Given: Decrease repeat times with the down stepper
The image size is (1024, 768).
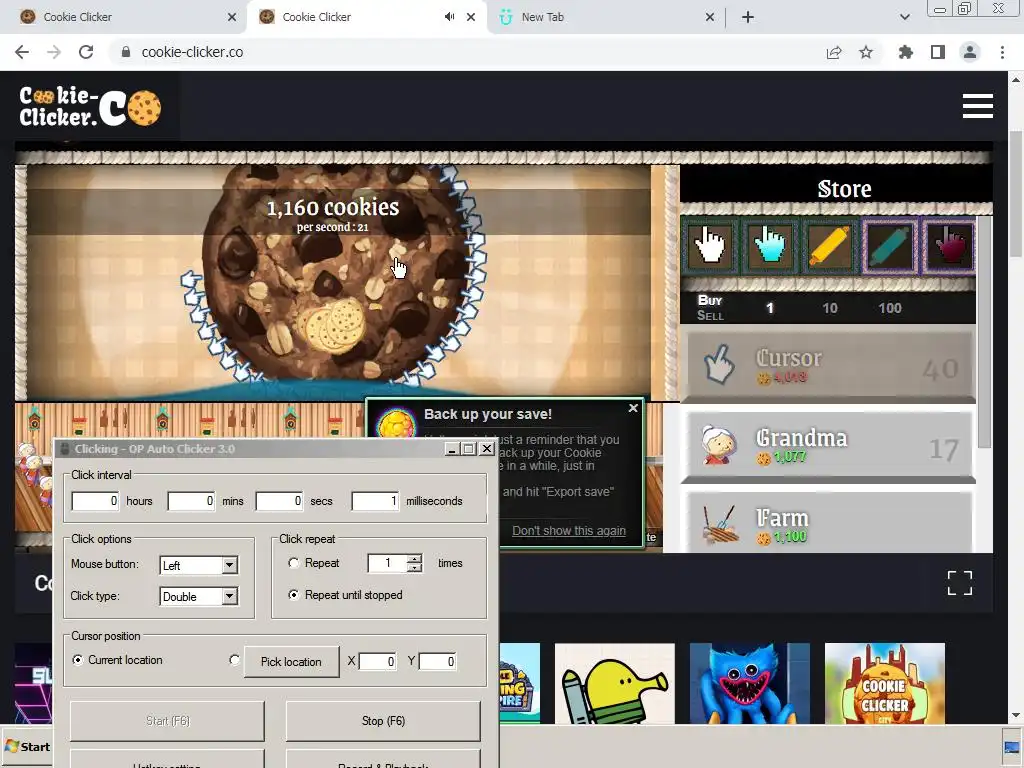Looking at the screenshot, I should [414, 568].
